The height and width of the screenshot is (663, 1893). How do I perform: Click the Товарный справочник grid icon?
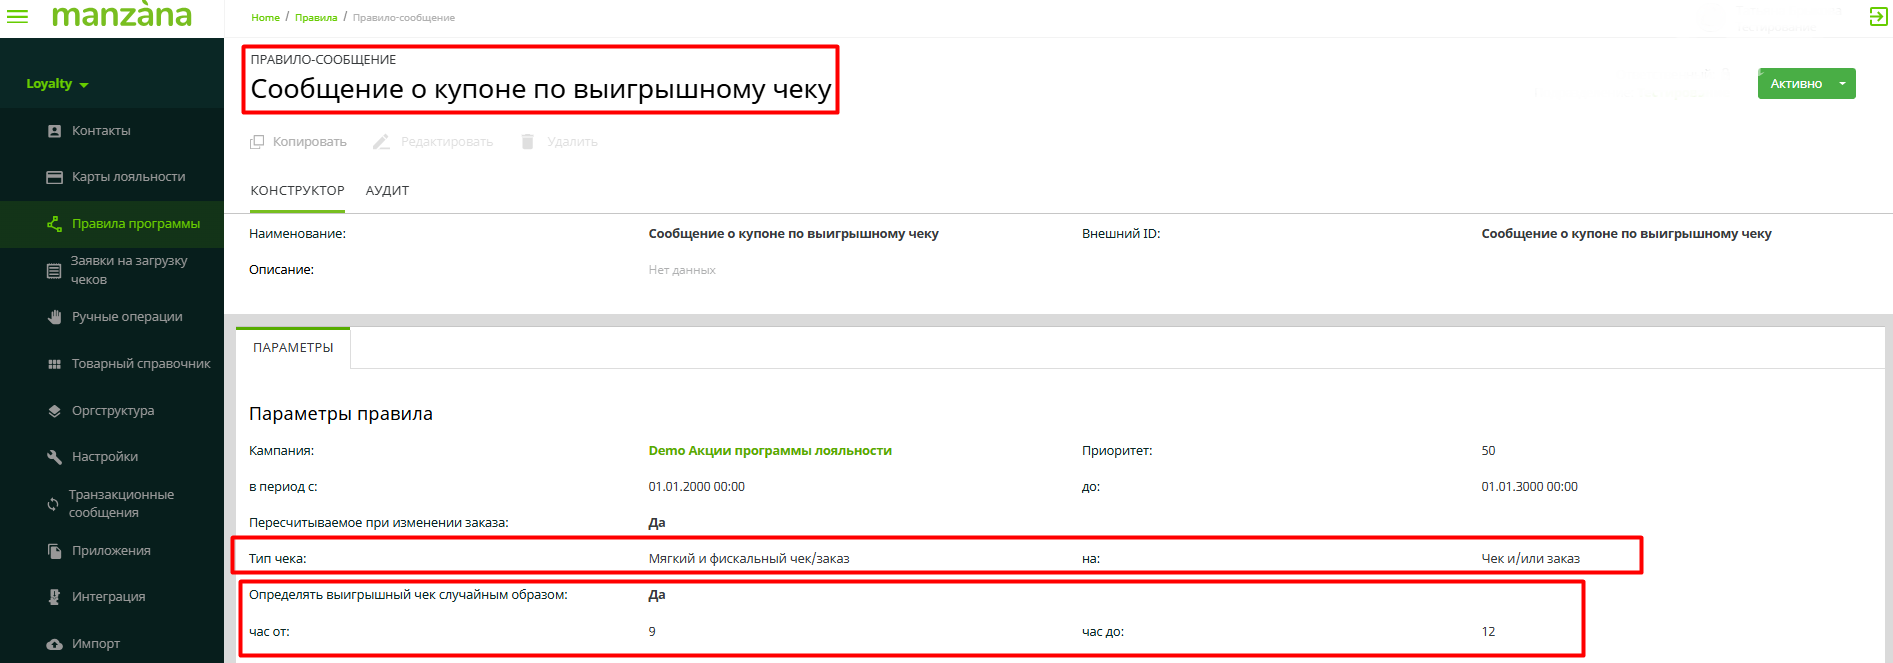55,364
